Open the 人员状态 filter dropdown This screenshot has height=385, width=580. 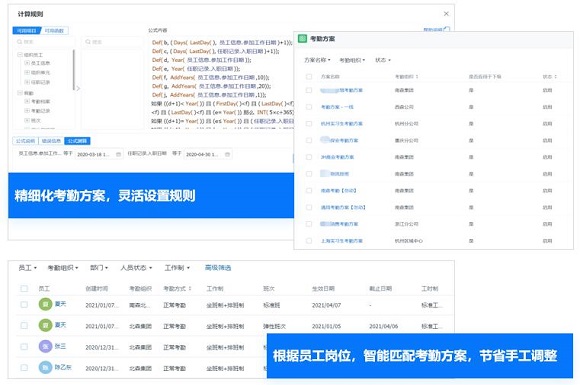(136, 268)
